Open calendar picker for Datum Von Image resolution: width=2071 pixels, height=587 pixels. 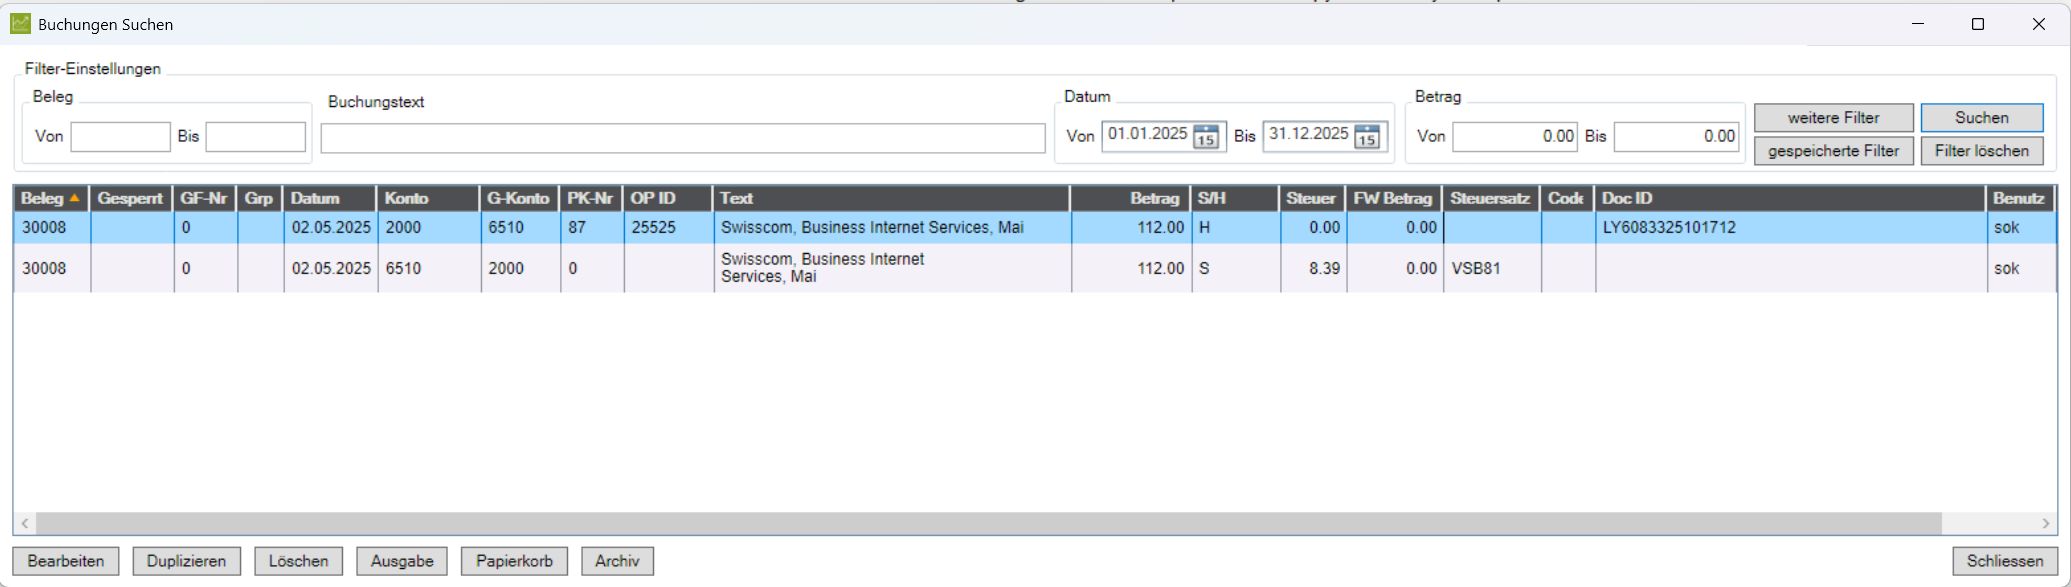[x=1206, y=137]
